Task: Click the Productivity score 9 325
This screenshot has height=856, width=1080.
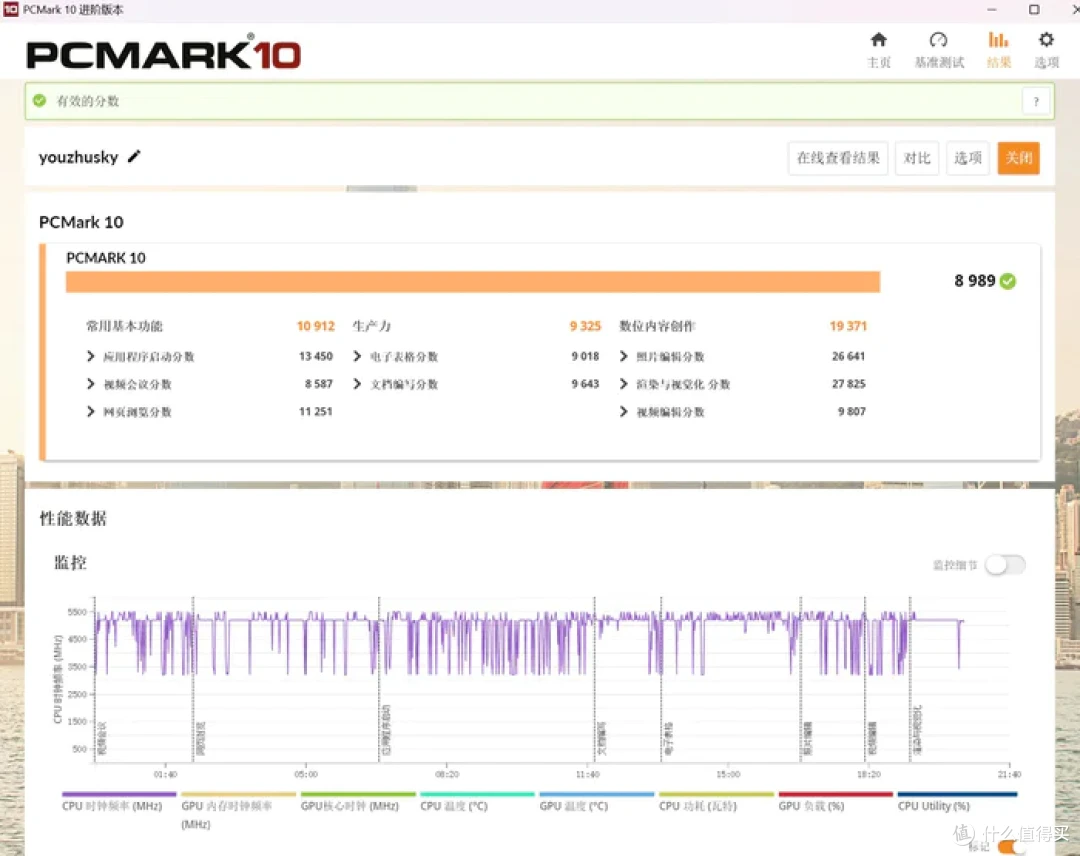Action: coord(585,326)
